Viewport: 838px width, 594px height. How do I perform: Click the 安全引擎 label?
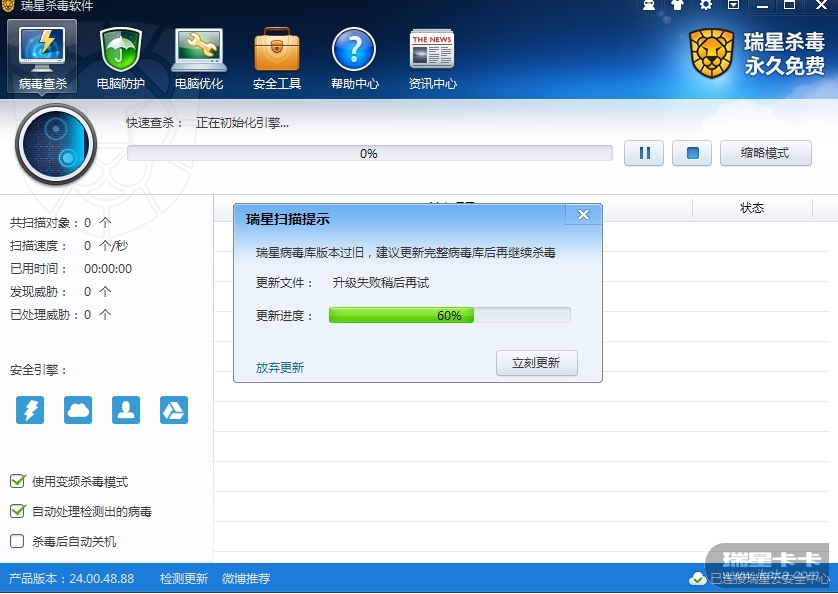[38, 370]
